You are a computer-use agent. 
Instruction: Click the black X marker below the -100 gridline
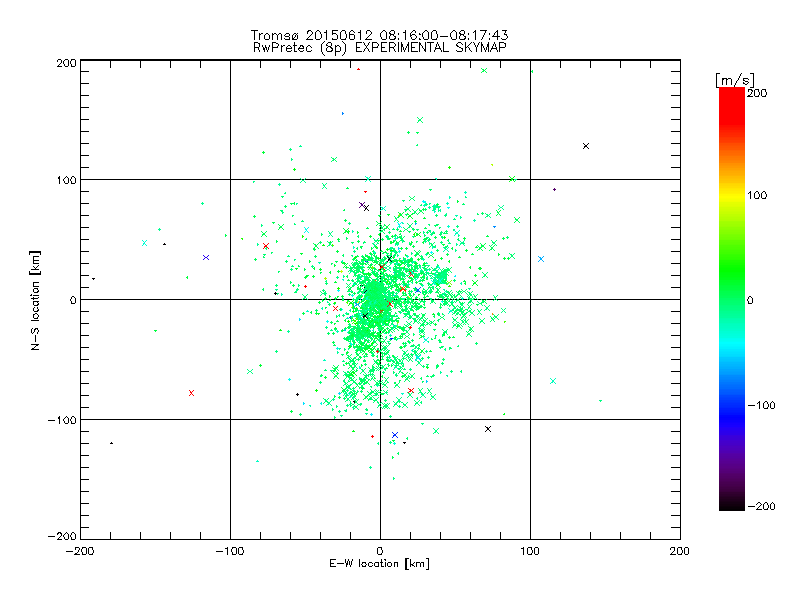(x=488, y=429)
